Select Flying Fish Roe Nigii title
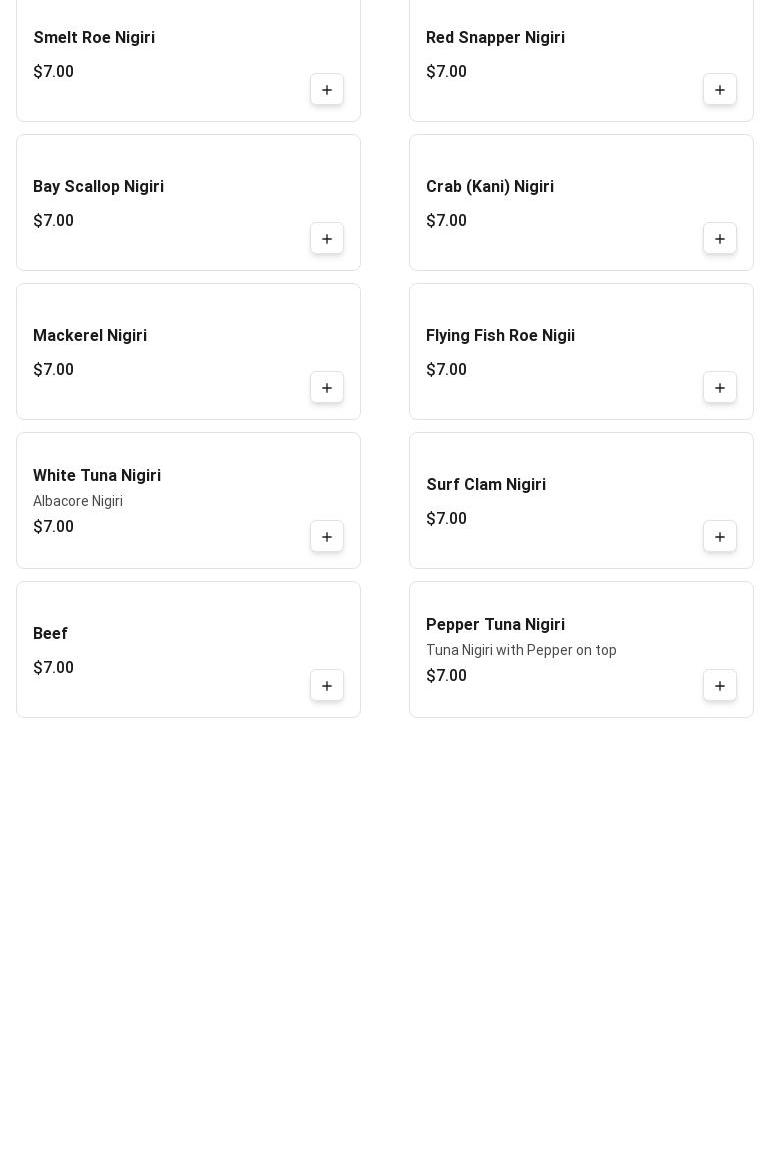This screenshot has width=770, height=1153. point(500,336)
